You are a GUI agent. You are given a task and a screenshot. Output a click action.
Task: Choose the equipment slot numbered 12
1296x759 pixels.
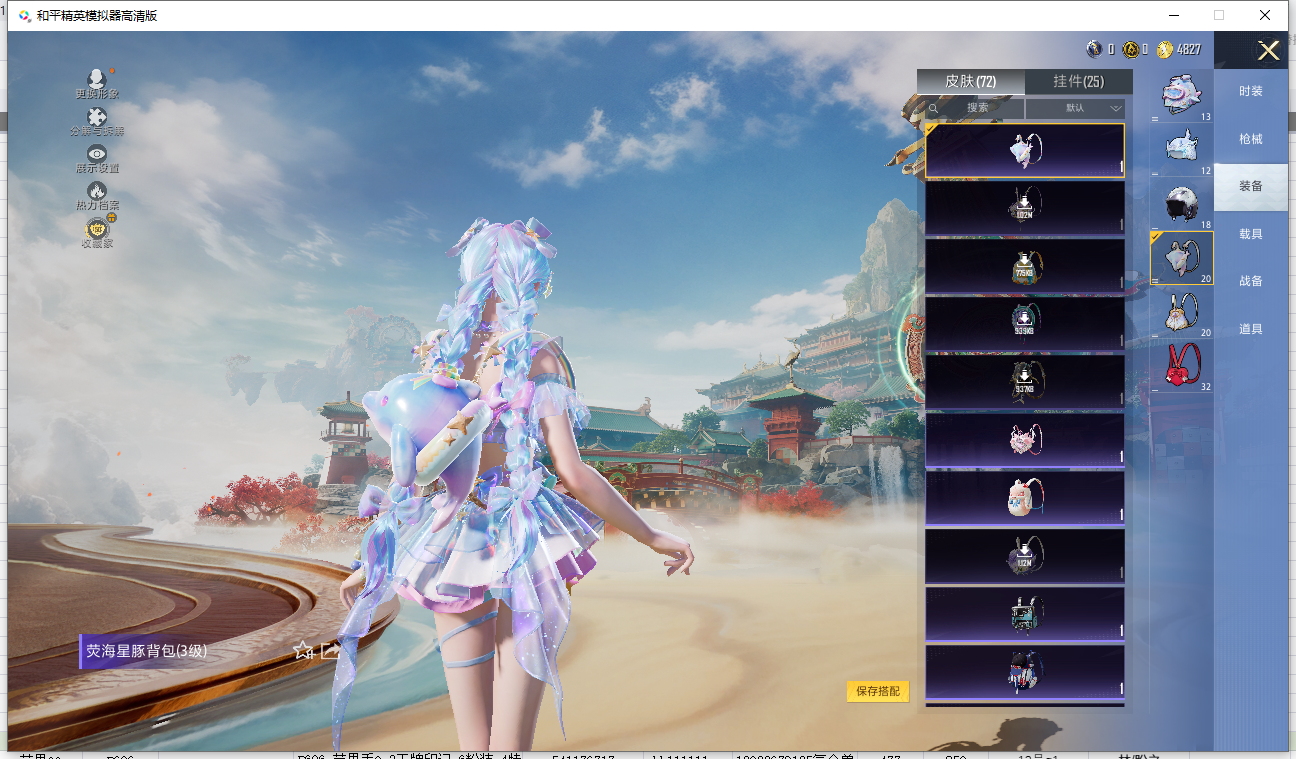(x=1182, y=150)
